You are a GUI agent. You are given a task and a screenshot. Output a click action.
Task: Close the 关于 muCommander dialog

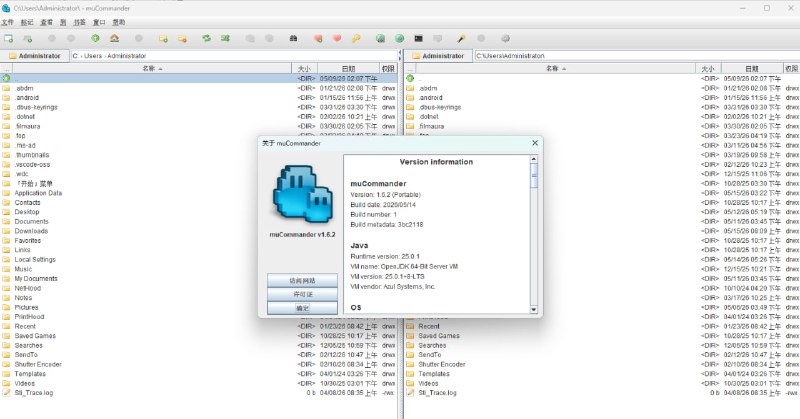coord(535,143)
